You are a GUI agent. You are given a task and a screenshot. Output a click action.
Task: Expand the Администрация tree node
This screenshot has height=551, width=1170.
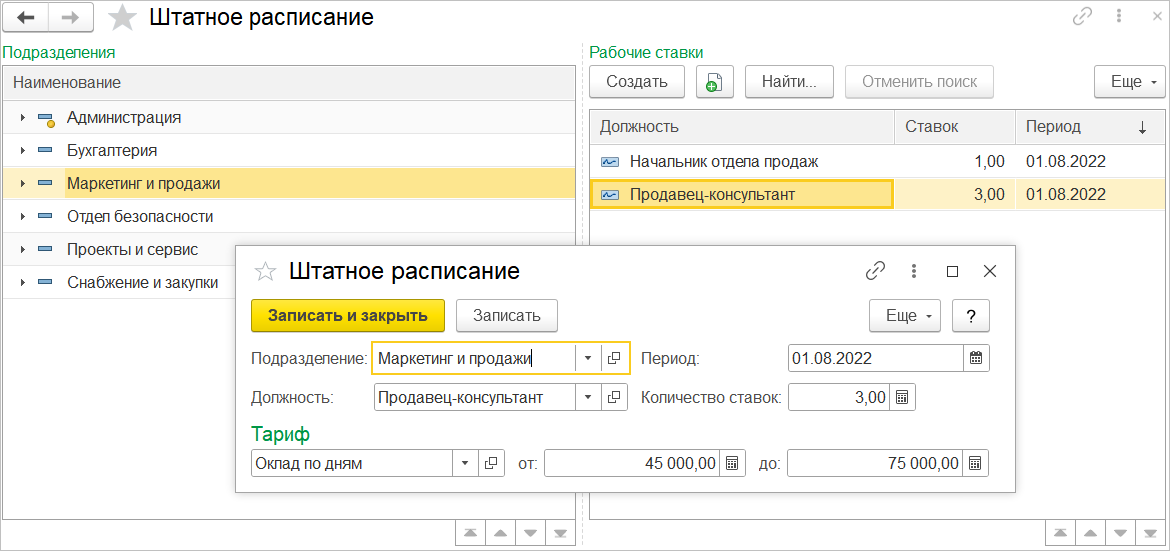click(x=22, y=118)
